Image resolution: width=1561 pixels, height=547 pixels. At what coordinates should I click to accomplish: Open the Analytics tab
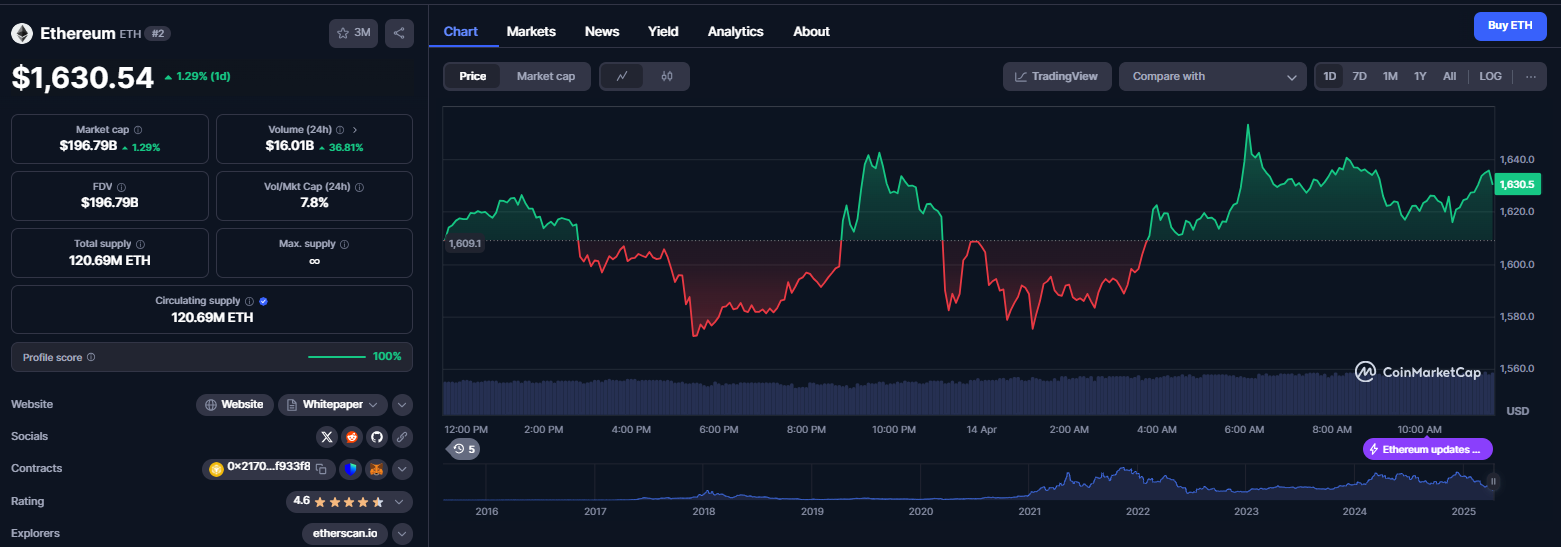[x=736, y=31]
